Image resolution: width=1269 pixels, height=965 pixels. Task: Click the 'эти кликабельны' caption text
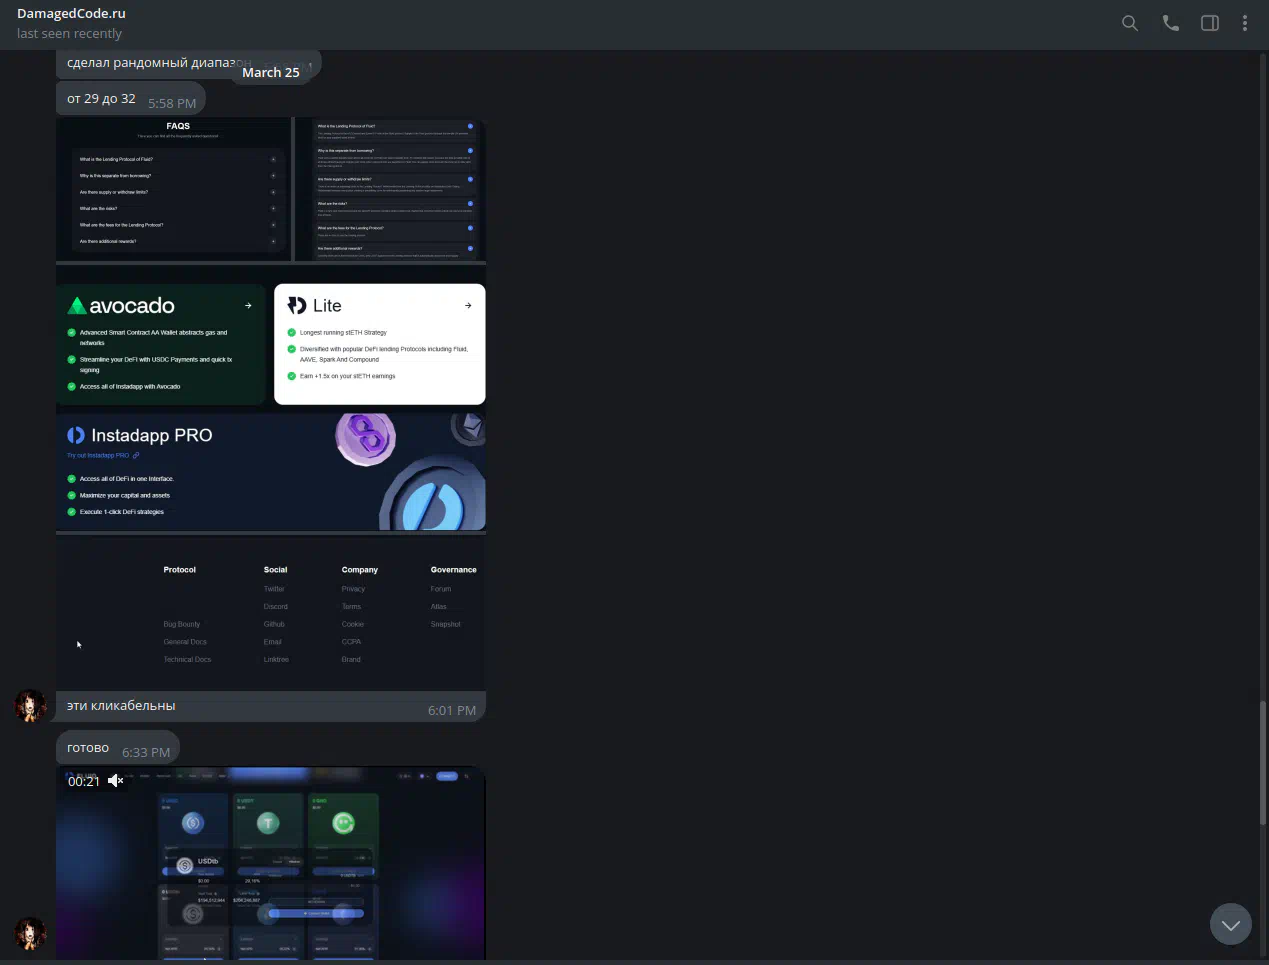coord(121,706)
